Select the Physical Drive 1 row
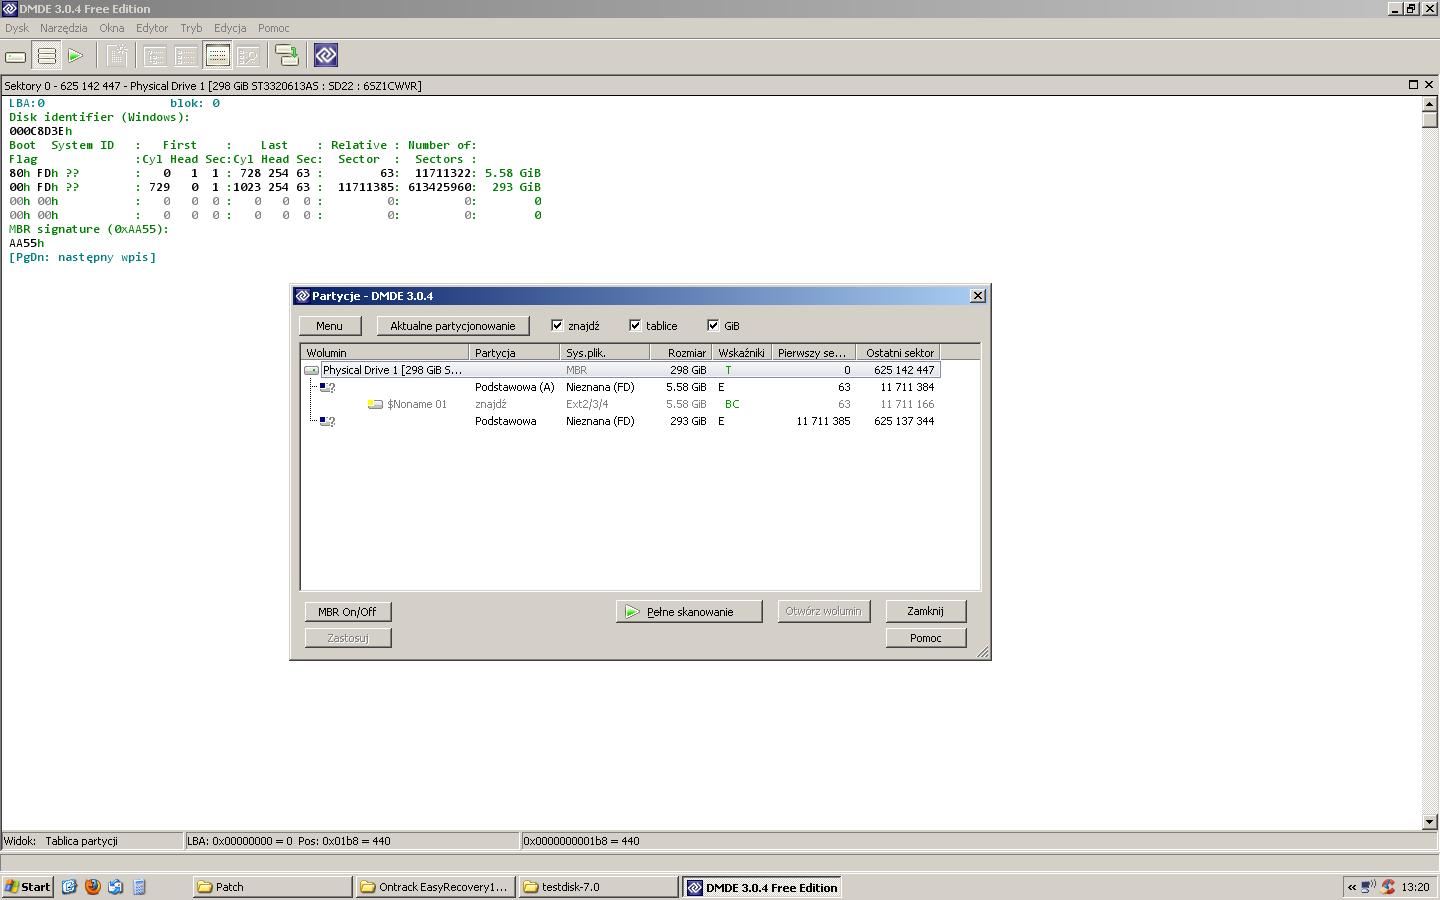This screenshot has width=1440, height=900. point(621,370)
